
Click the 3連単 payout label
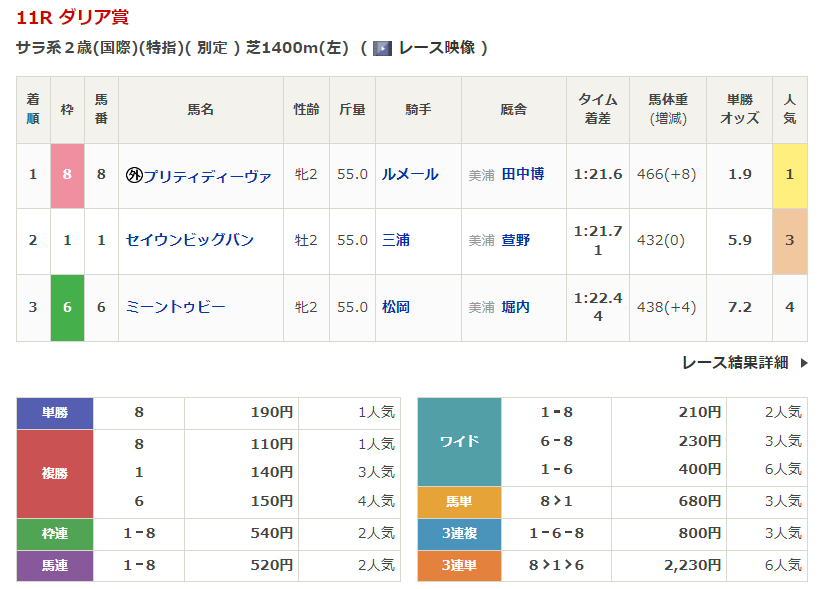pos(459,565)
